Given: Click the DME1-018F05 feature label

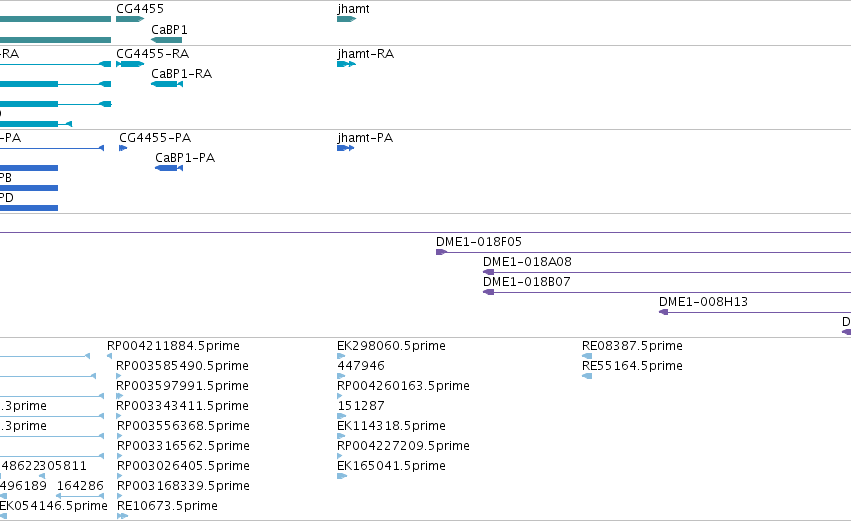Looking at the screenshot, I should 479,242.
